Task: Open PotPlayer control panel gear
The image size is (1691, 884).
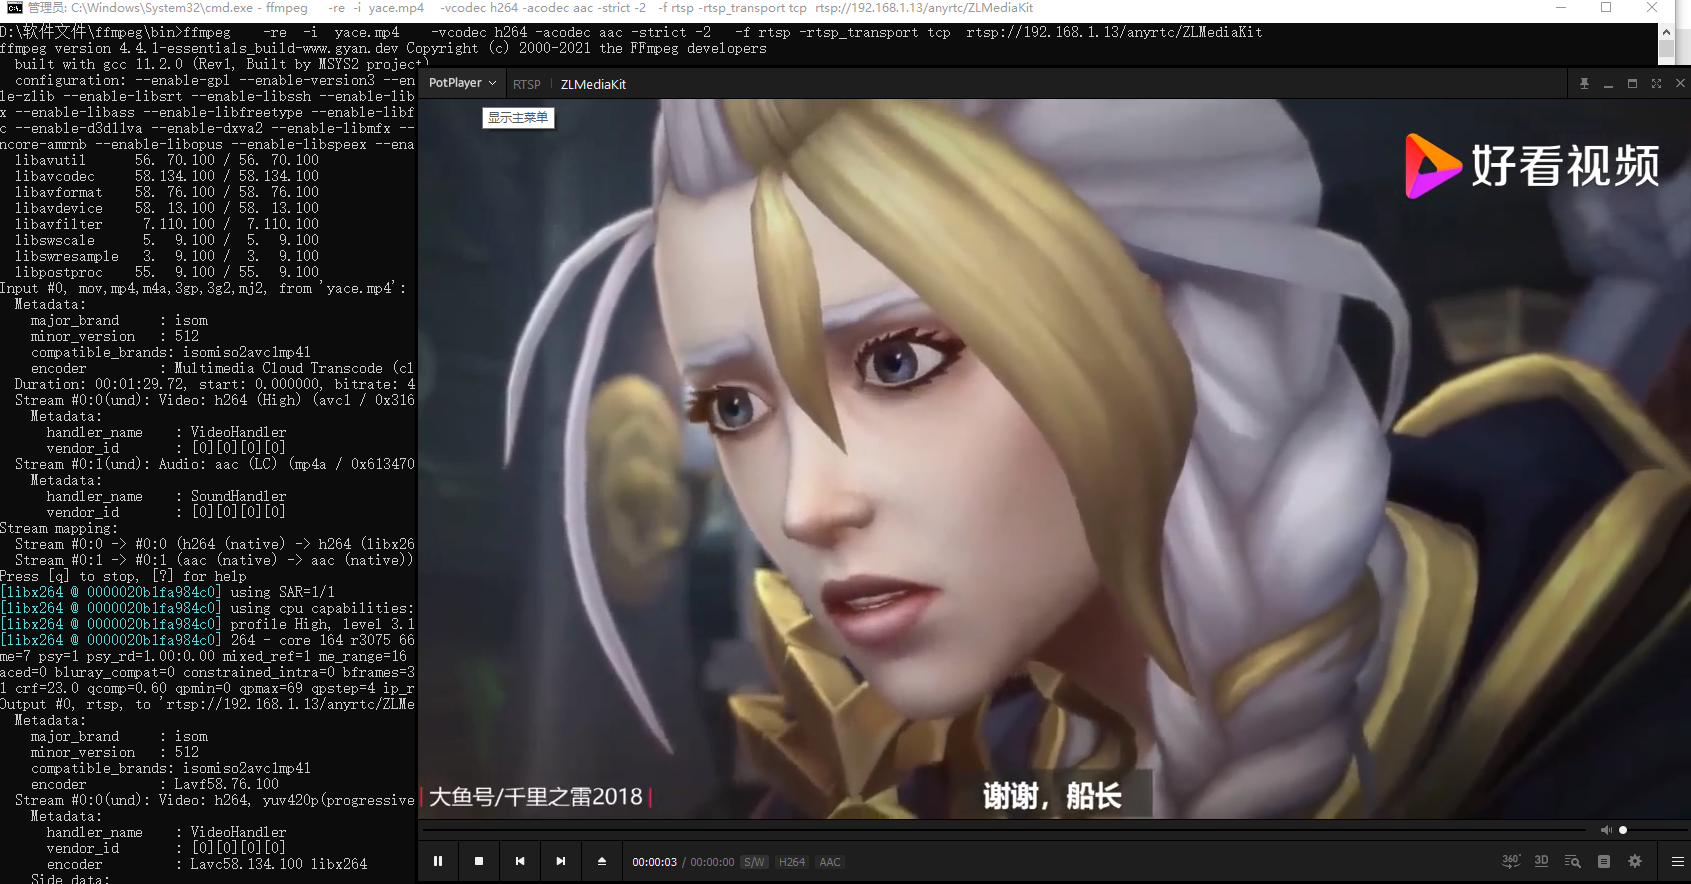Action: 1635,861
